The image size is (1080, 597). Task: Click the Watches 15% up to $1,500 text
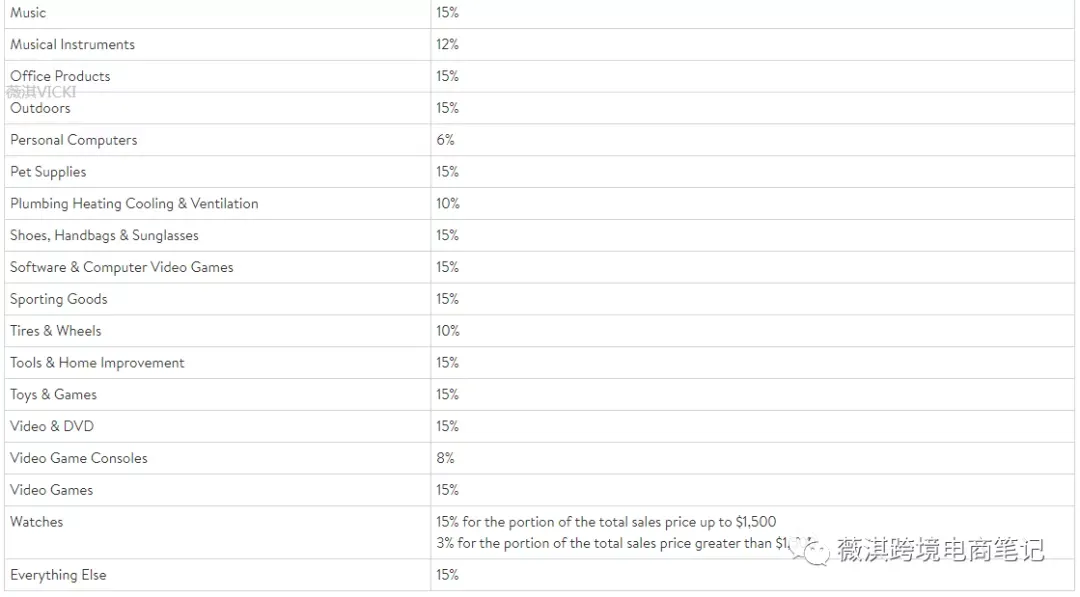(x=606, y=522)
